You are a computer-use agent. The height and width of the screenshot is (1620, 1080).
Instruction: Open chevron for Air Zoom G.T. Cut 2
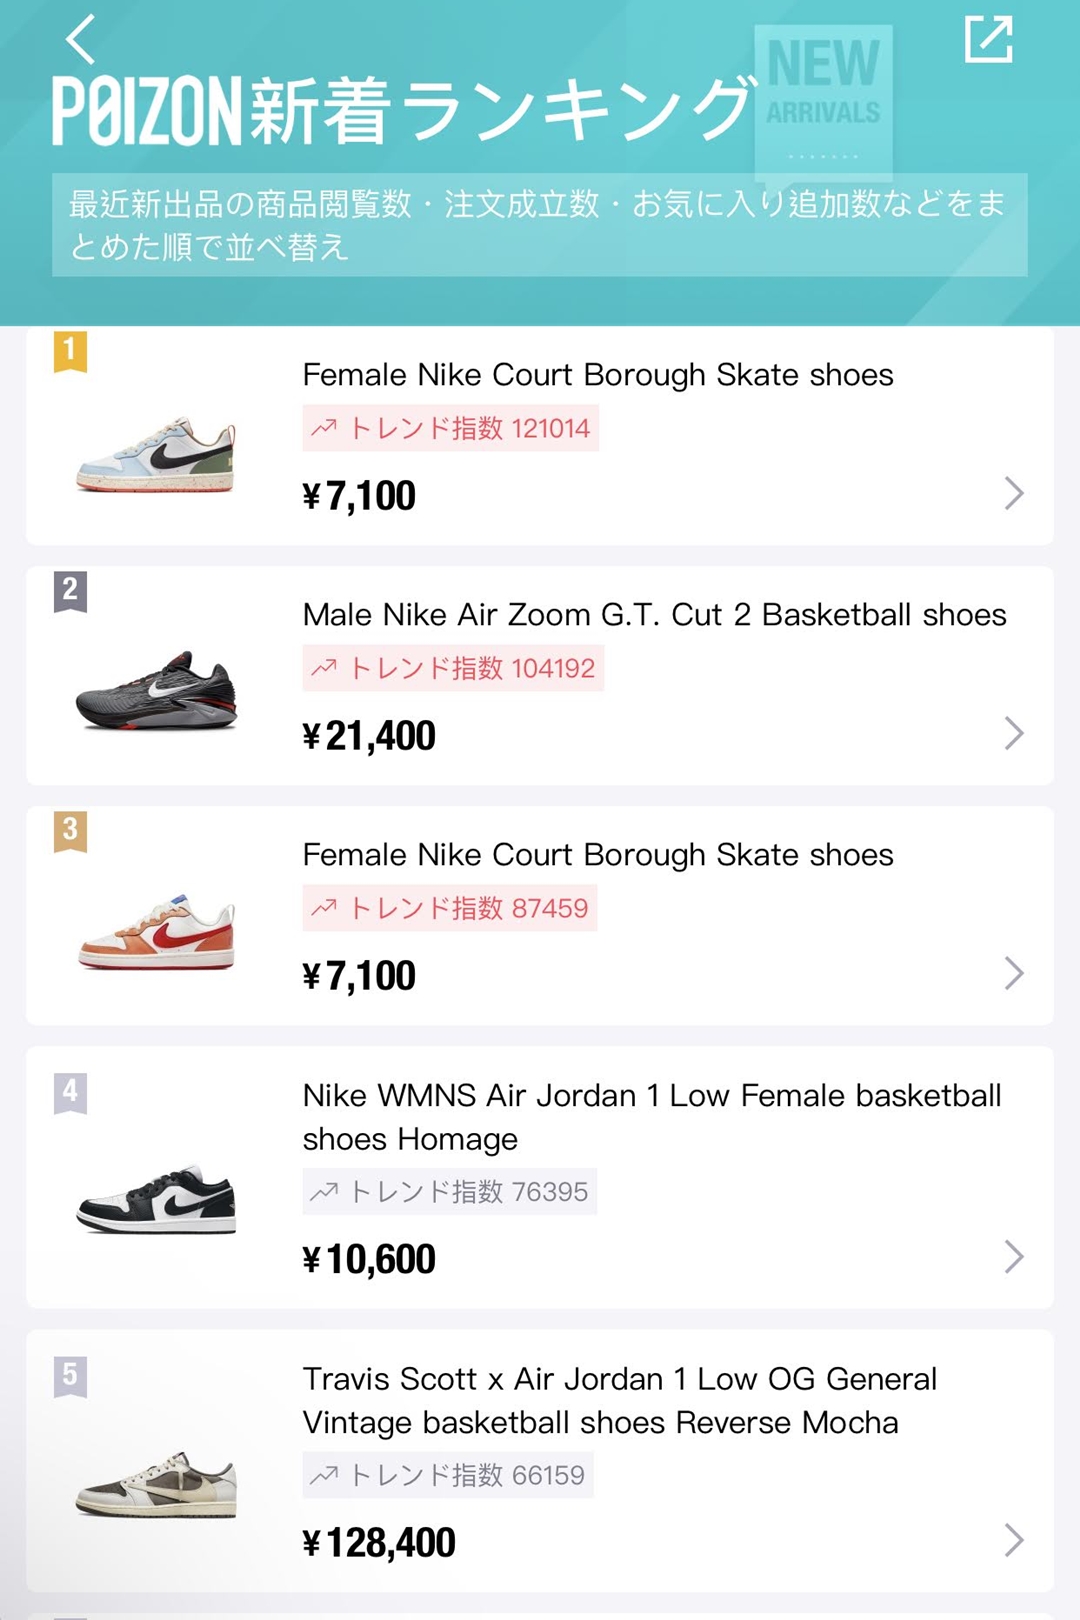[x=1014, y=733]
